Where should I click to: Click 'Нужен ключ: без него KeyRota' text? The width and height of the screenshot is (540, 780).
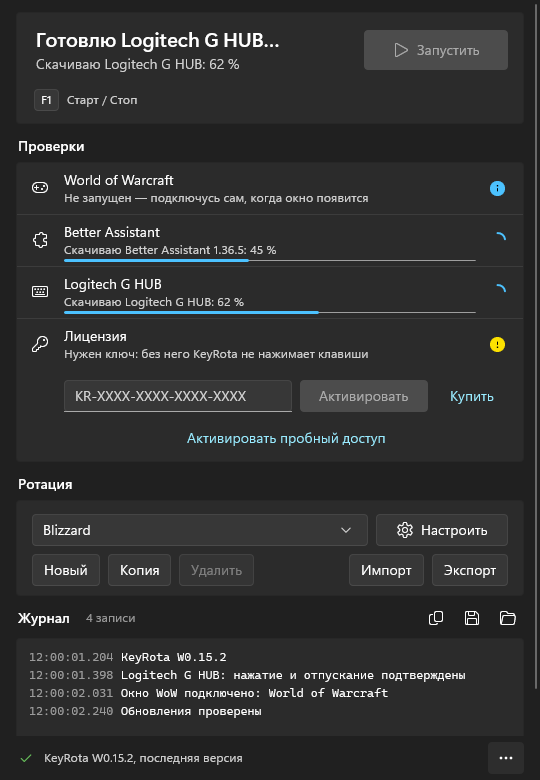point(216,354)
